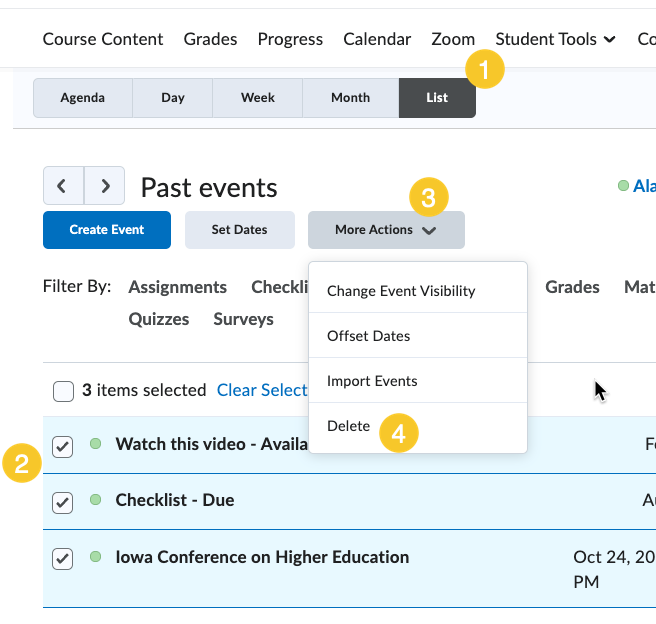Filter events by Quizzes
656x624 pixels.
coord(159,319)
